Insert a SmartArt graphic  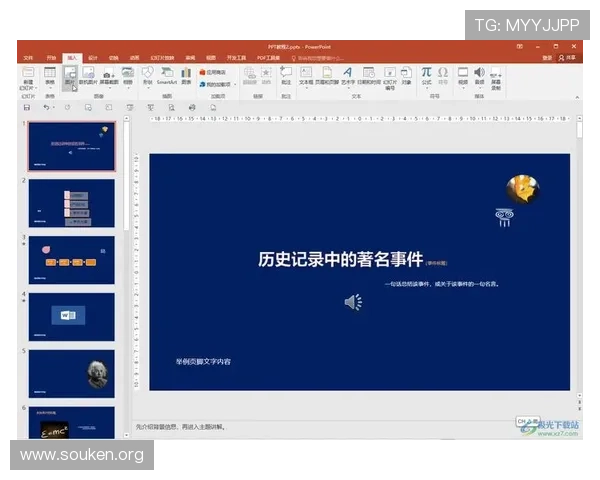(166, 76)
